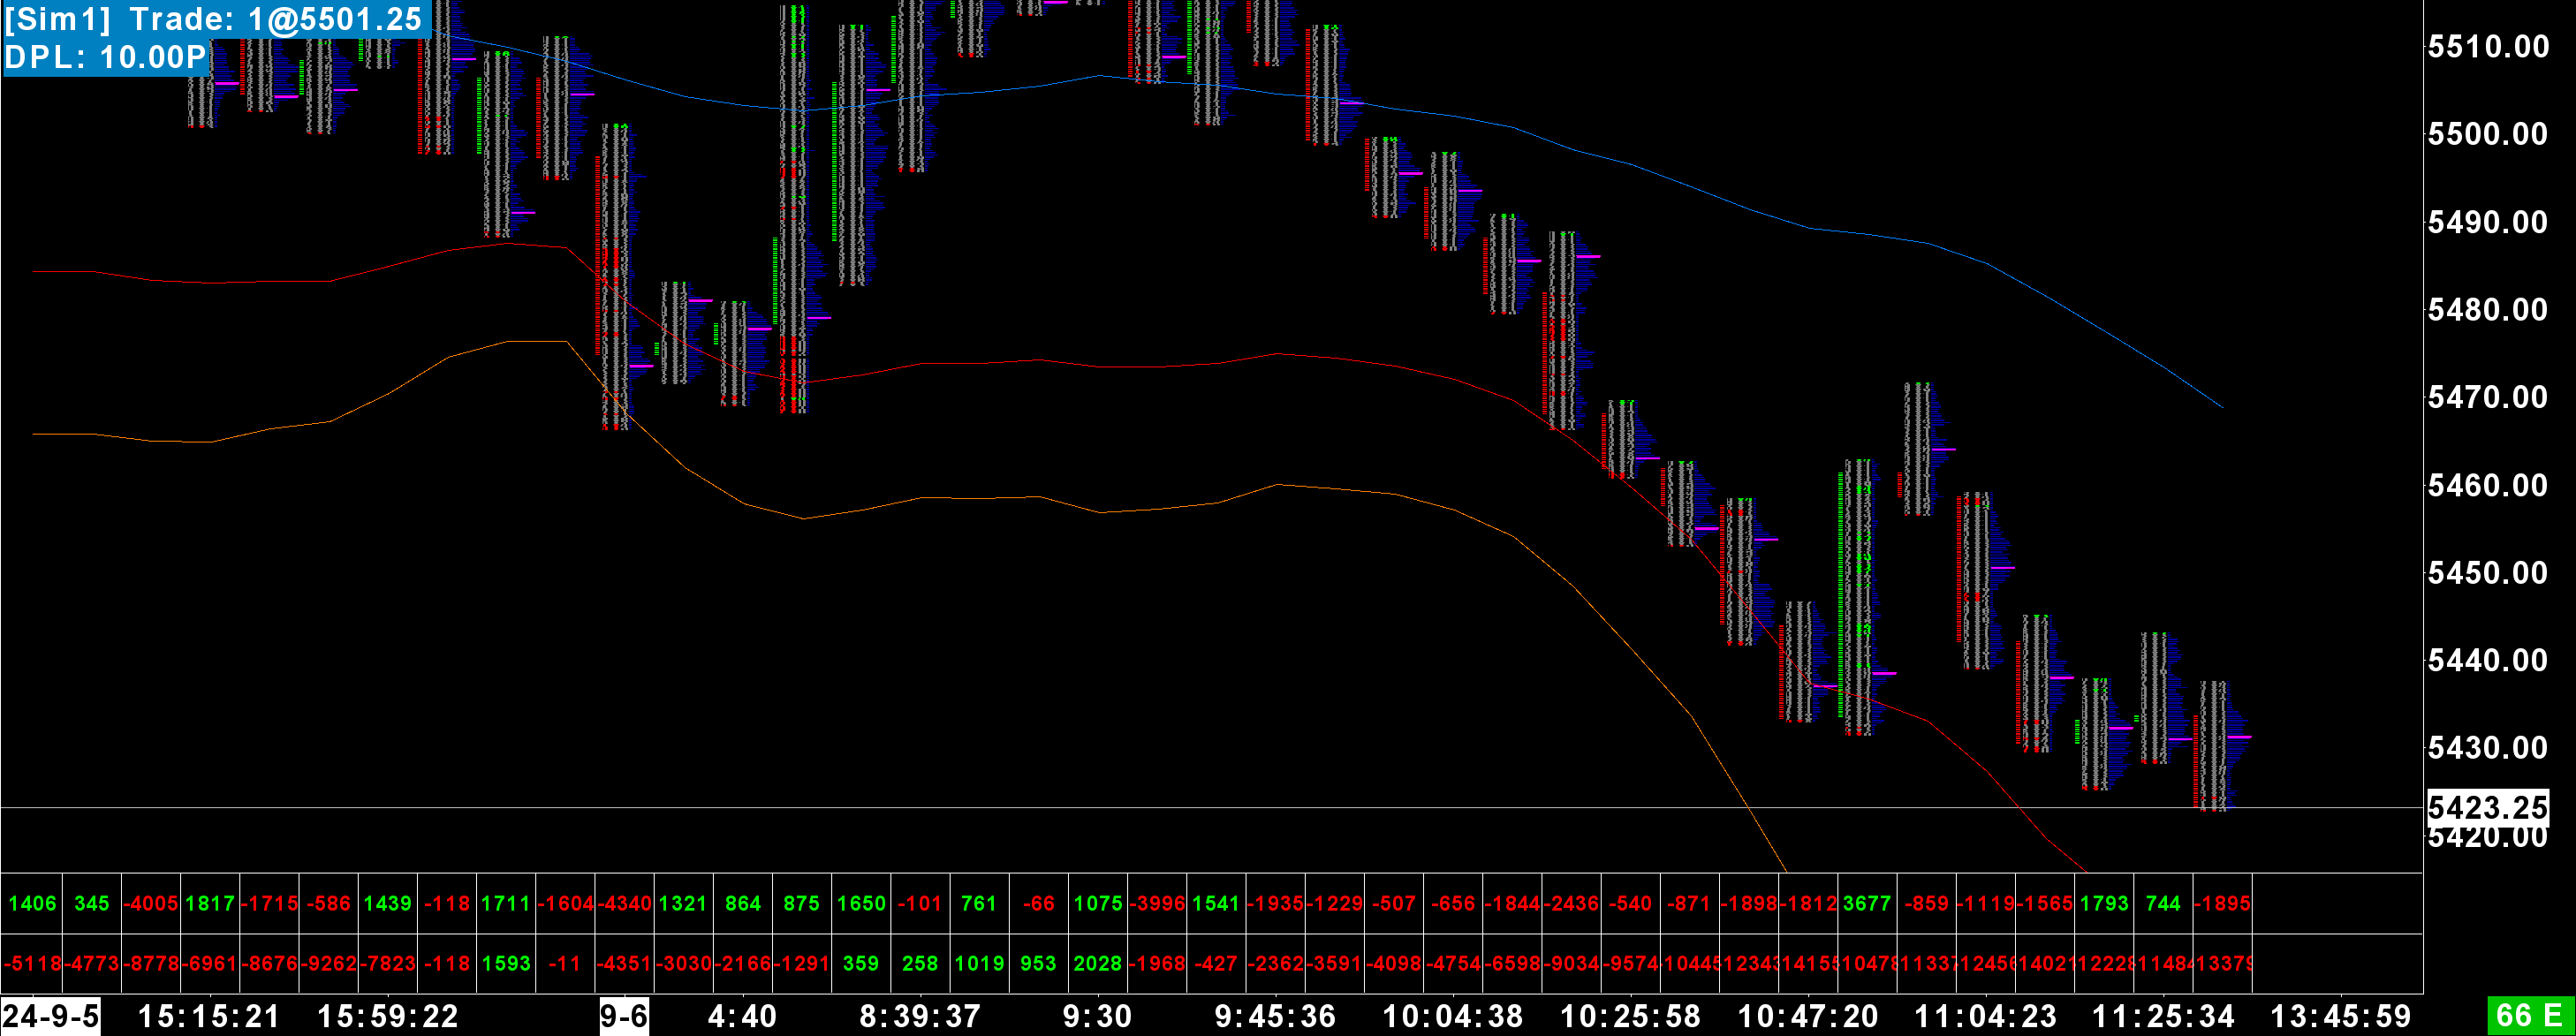Select the last delta cell, -1895
Image resolution: width=2576 pixels, height=1036 pixels.
tap(2221, 903)
